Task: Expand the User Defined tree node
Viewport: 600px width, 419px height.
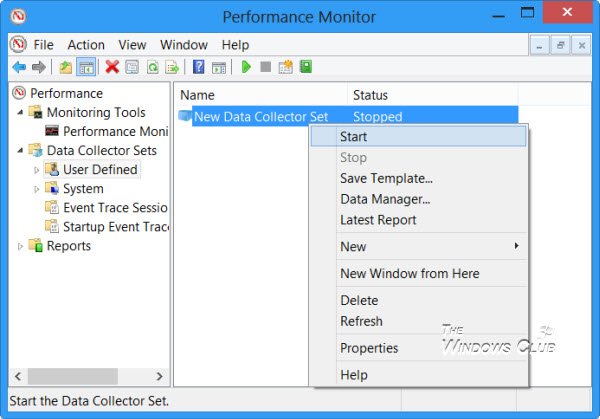Action: point(37,170)
